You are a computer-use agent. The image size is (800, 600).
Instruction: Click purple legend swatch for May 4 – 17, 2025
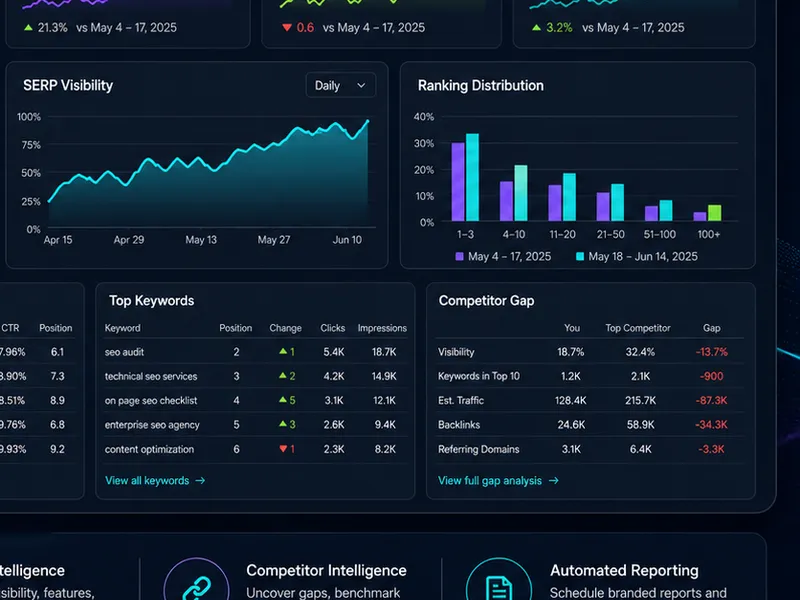pos(459,257)
